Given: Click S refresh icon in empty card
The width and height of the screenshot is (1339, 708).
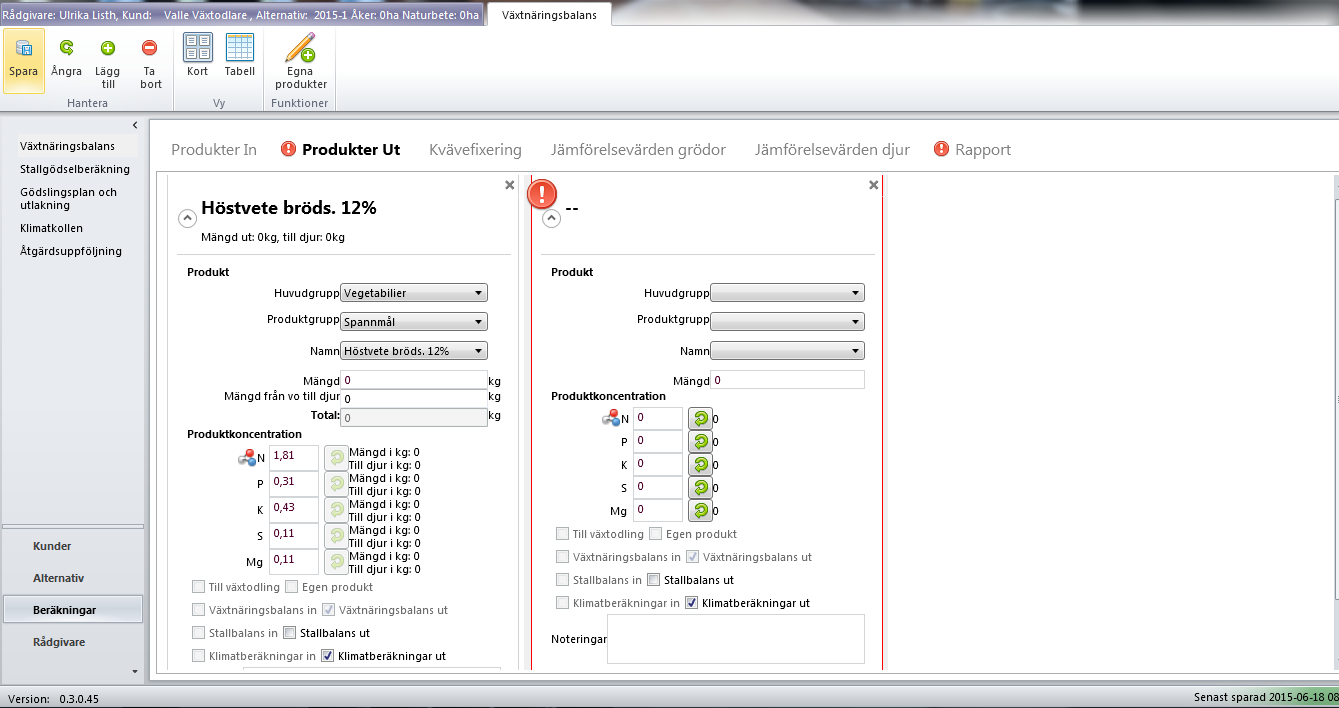Looking at the screenshot, I should [700, 488].
